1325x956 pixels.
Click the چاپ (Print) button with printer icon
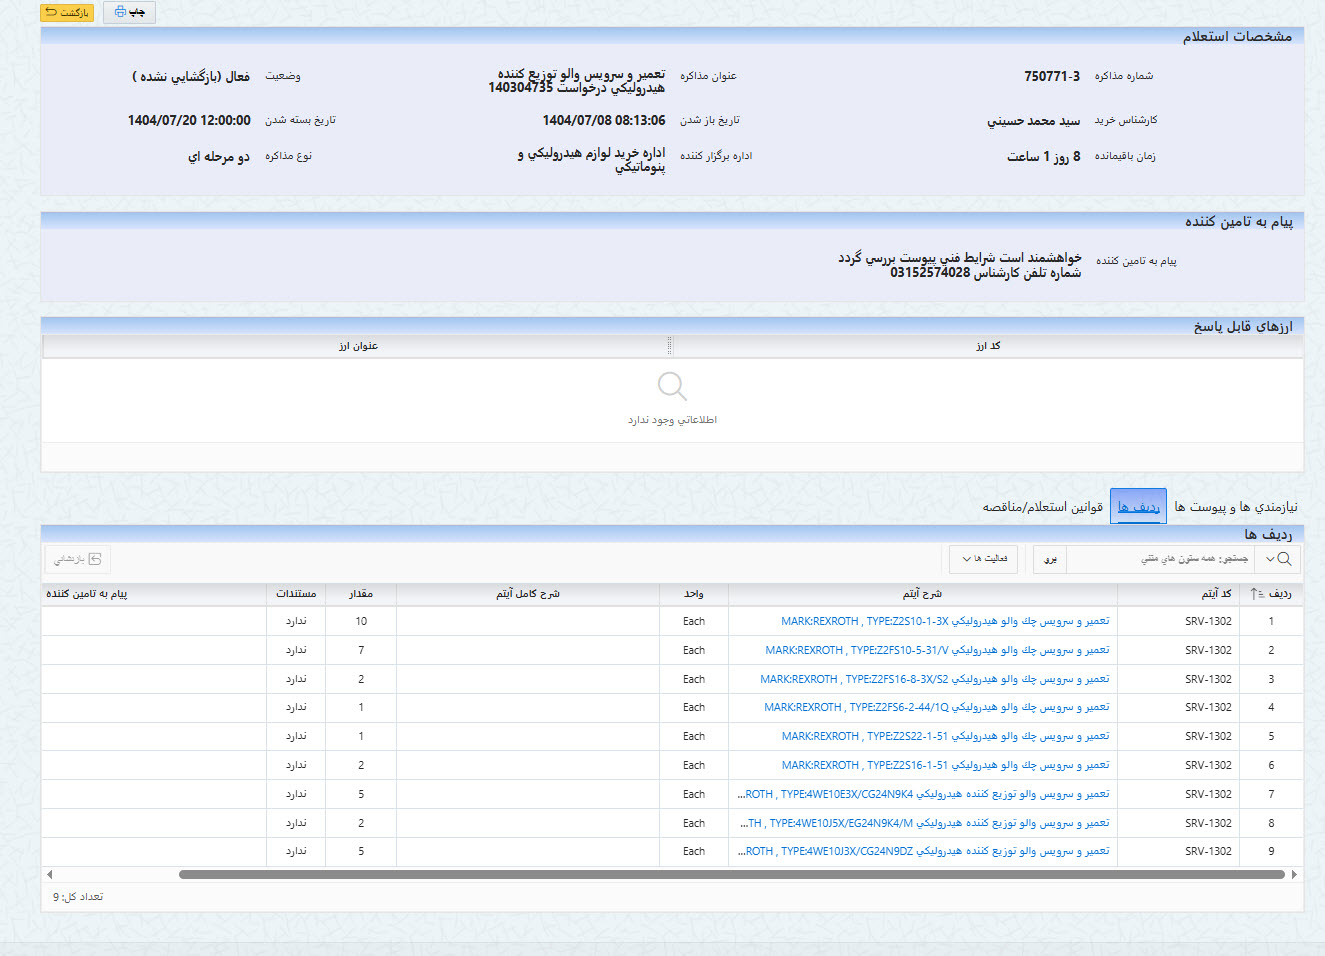129,13
